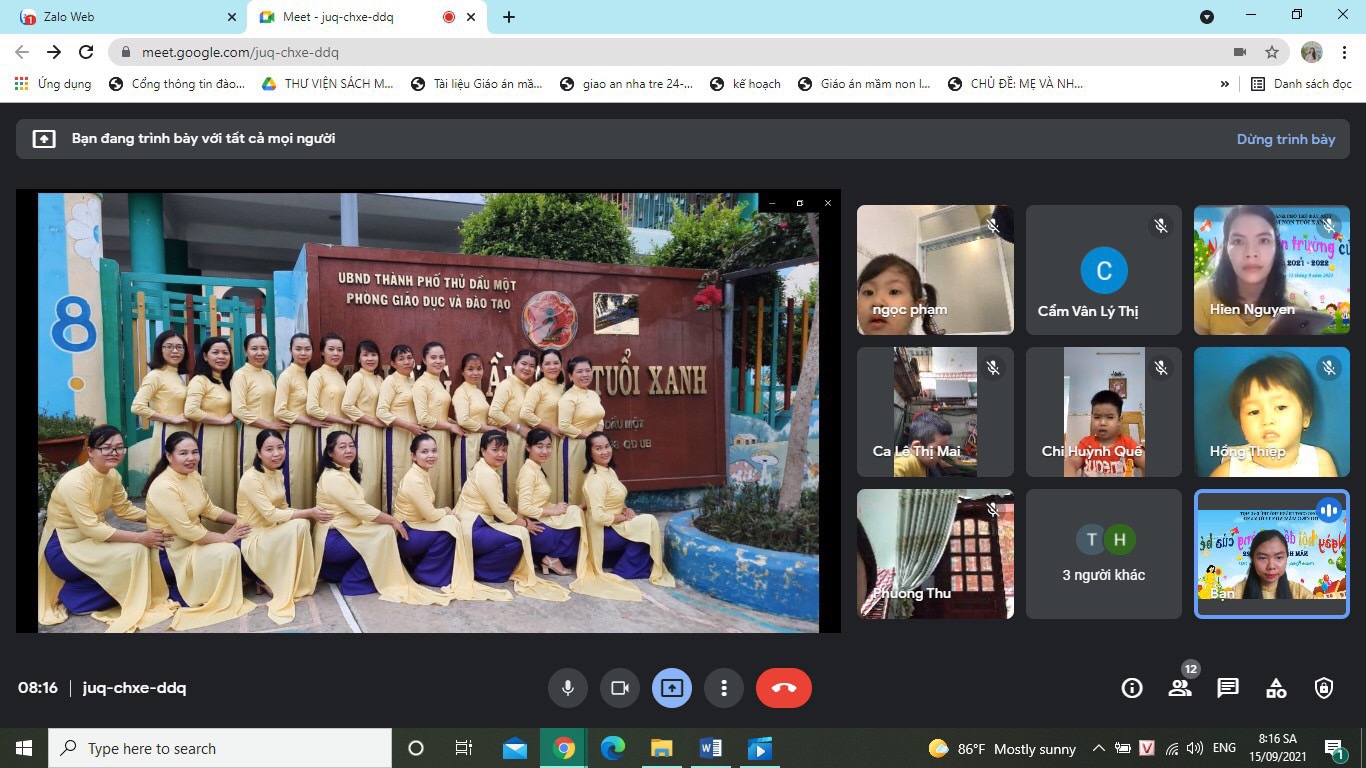The image size is (1366, 768).
Task: Open Chrome's three-dot menu
Action: pyautogui.click(x=1343, y=52)
